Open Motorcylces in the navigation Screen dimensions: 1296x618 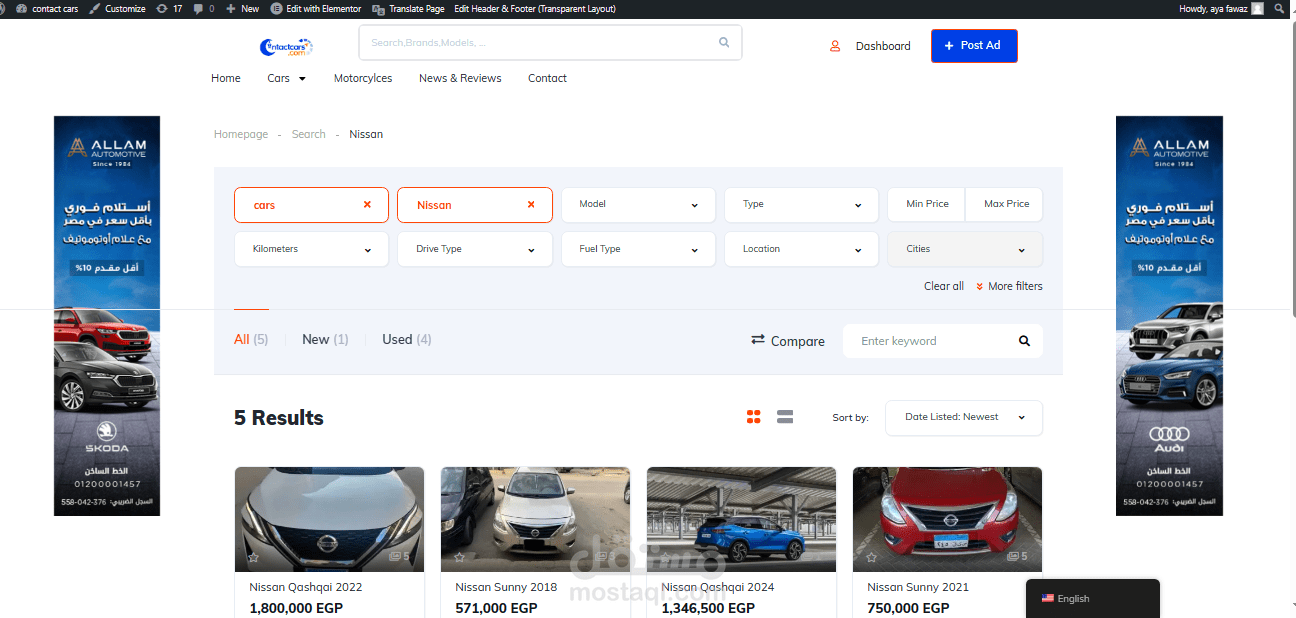pyautogui.click(x=363, y=78)
